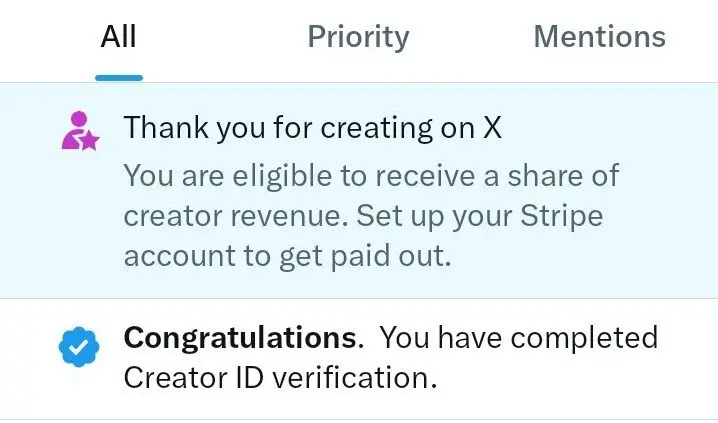This screenshot has width=718, height=423.
Task: Click the "creator revenue" phrase
Action: [x=236, y=217]
